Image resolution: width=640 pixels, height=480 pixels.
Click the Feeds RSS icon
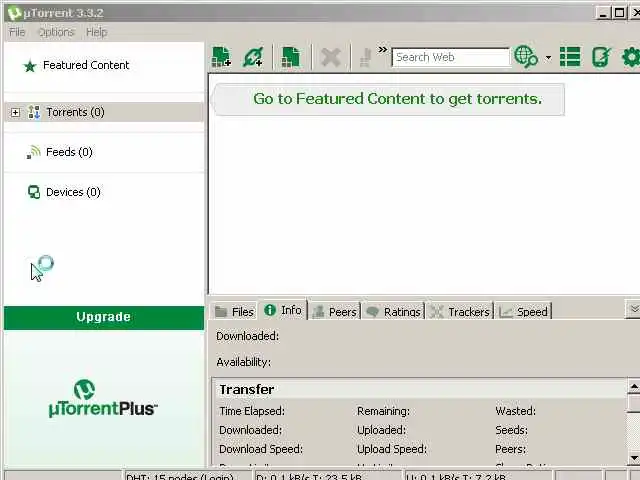pyautogui.click(x=34, y=152)
